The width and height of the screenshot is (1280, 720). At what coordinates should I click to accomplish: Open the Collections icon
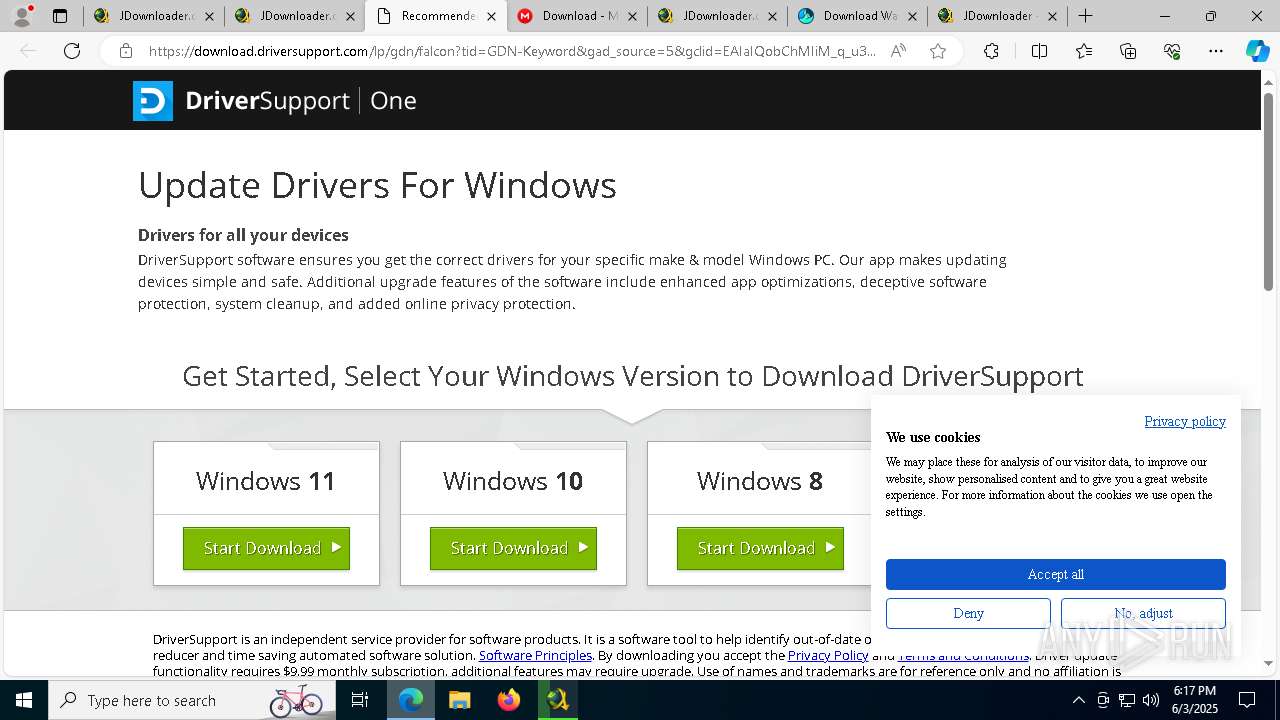tap(1128, 51)
